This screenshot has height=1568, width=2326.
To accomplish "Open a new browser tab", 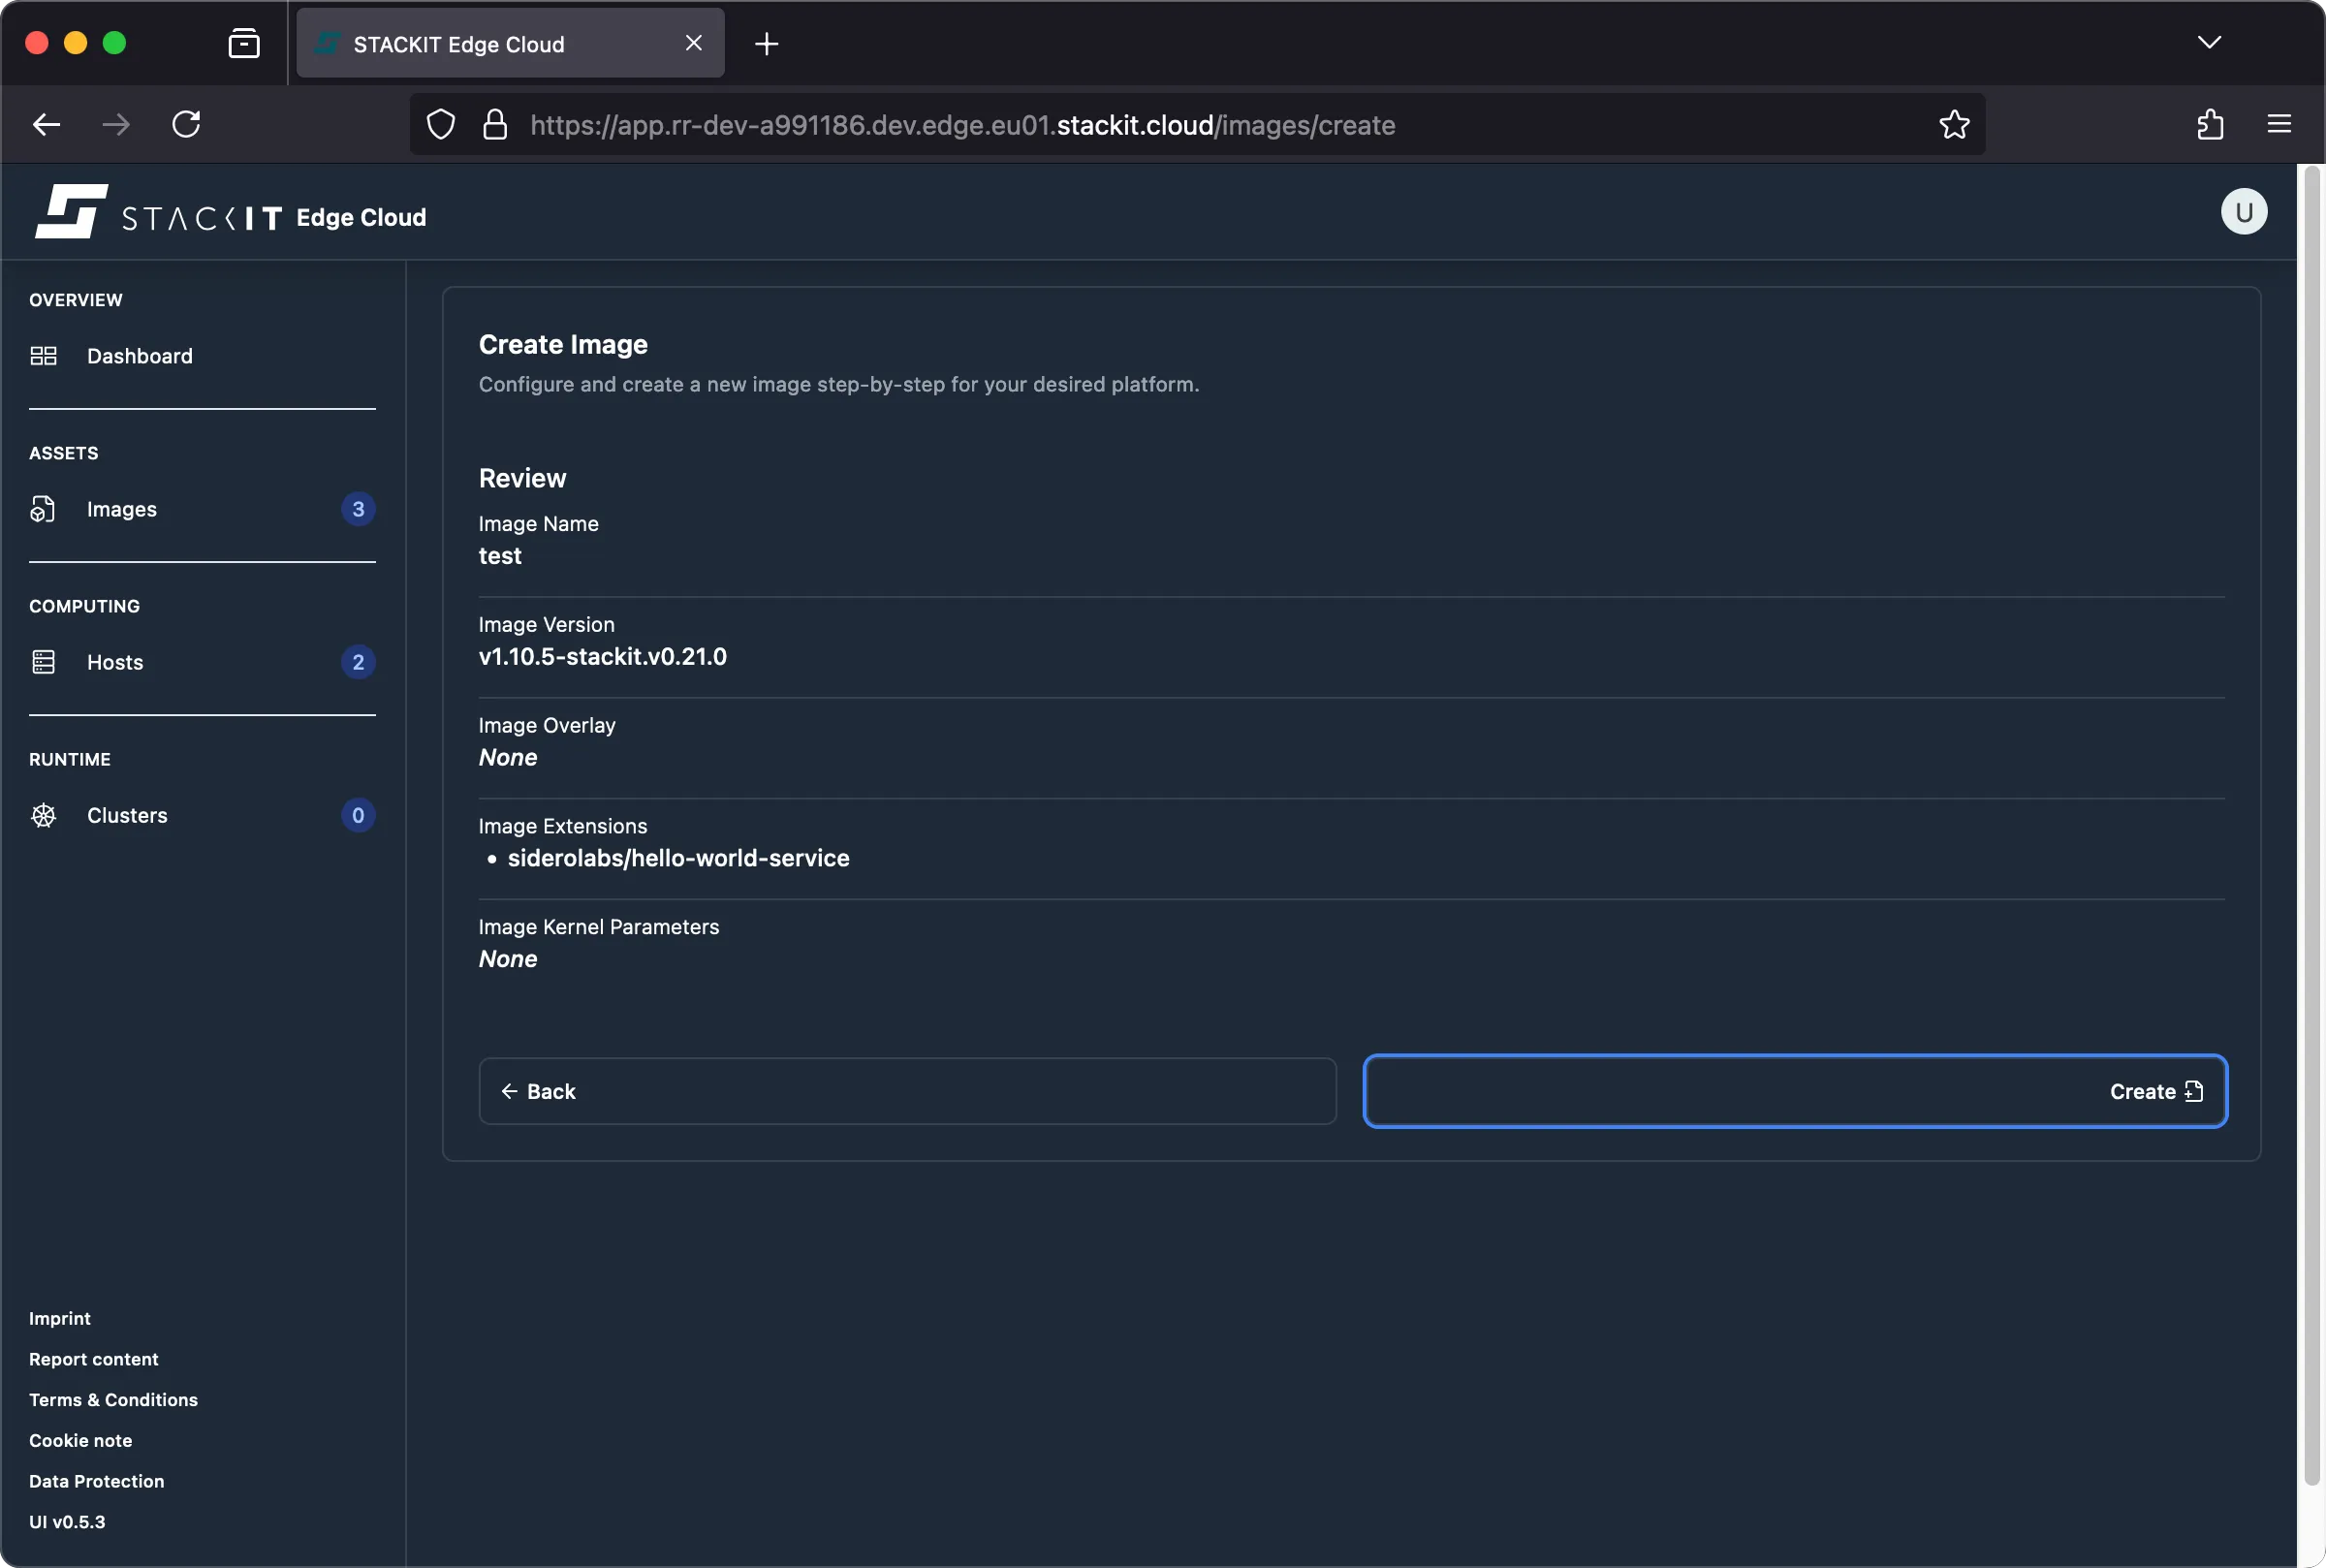I will (766, 43).
